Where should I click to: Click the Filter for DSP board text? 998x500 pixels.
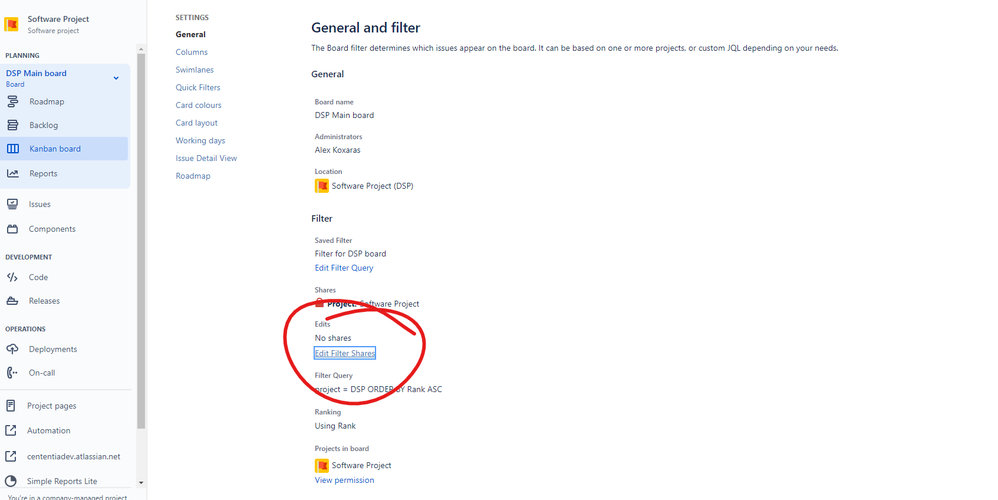[x=350, y=253]
